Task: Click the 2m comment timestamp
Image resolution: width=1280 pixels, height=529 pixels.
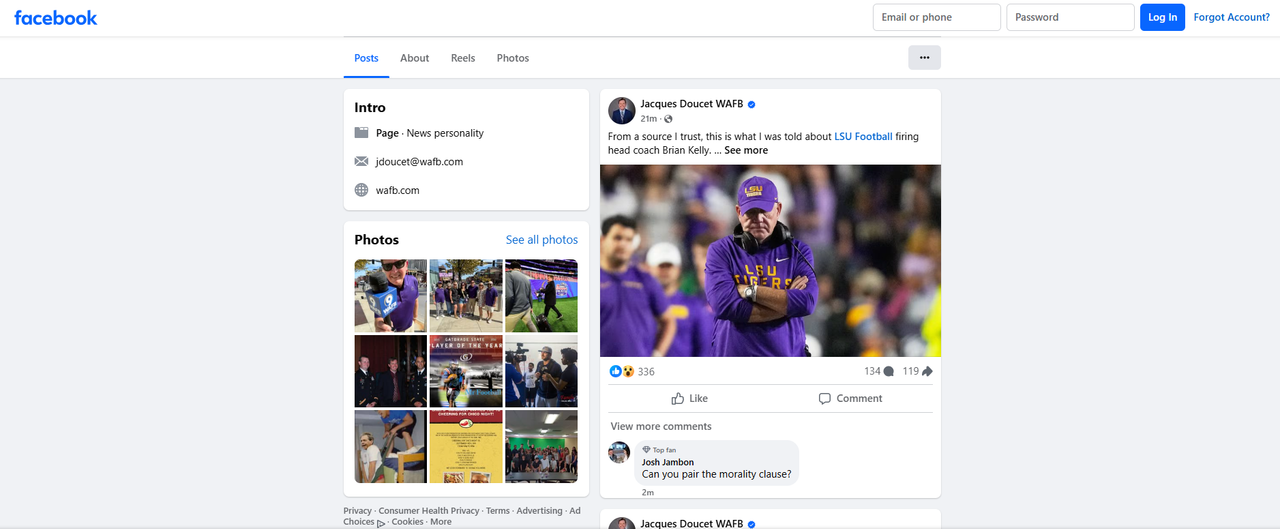Action: (648, 492)
